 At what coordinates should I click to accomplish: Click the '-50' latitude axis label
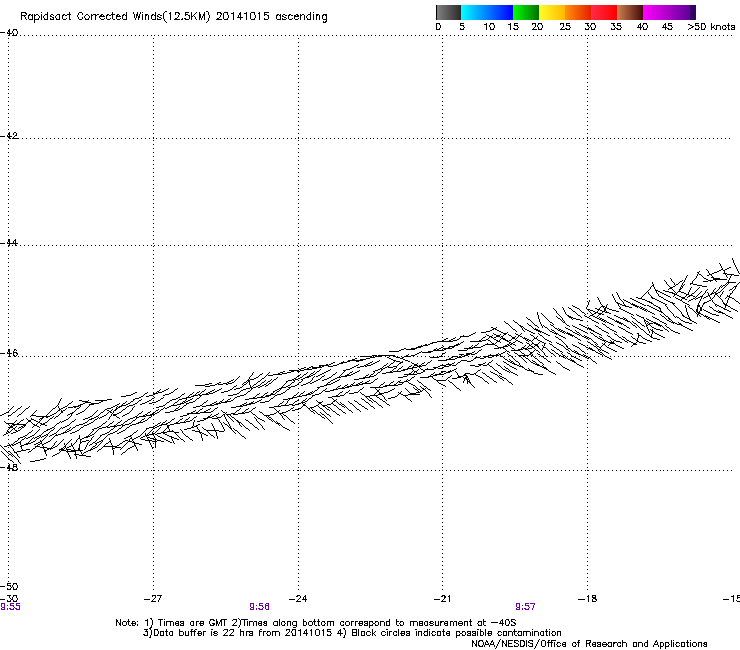9,587
